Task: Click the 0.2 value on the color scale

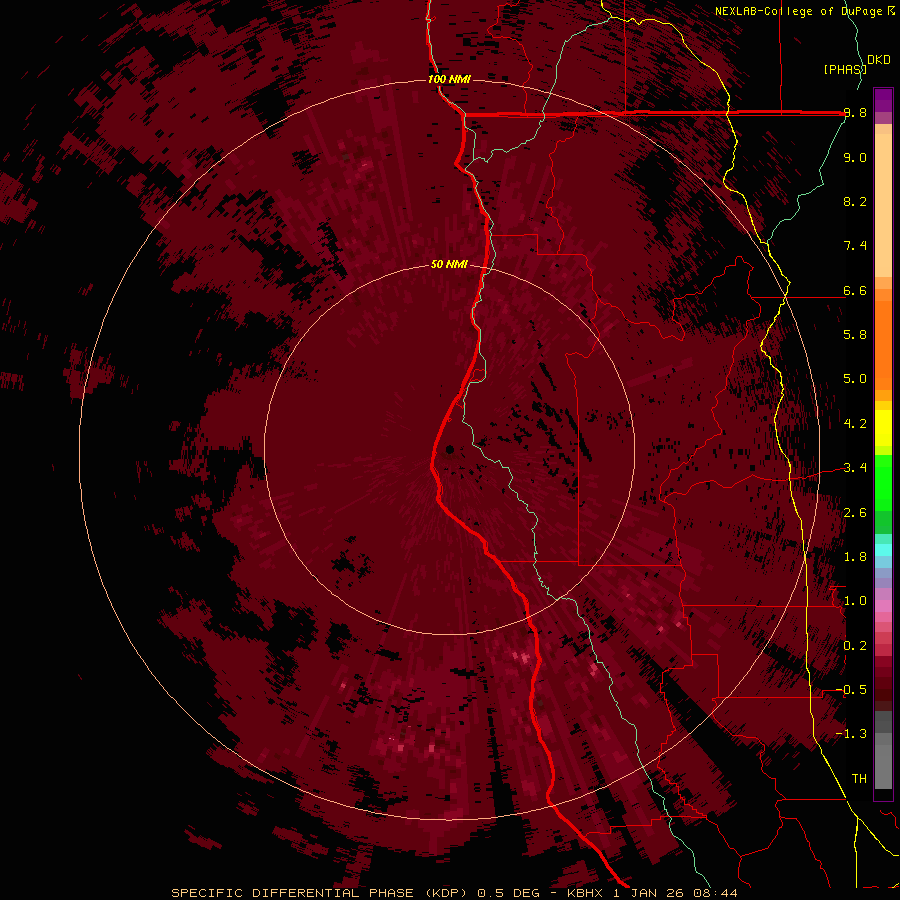Action: pos(855,646)
